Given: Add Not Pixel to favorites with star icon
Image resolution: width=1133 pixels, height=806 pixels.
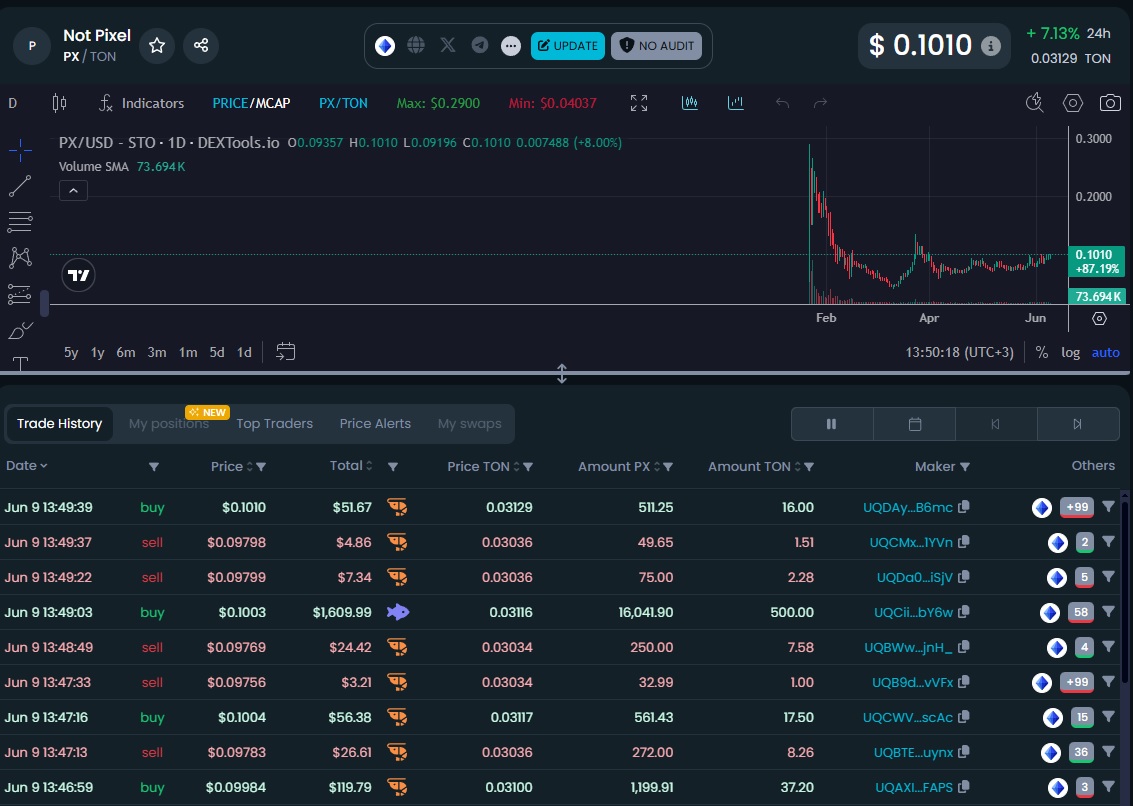Looking at the screenshot, I should coord(157,46).
